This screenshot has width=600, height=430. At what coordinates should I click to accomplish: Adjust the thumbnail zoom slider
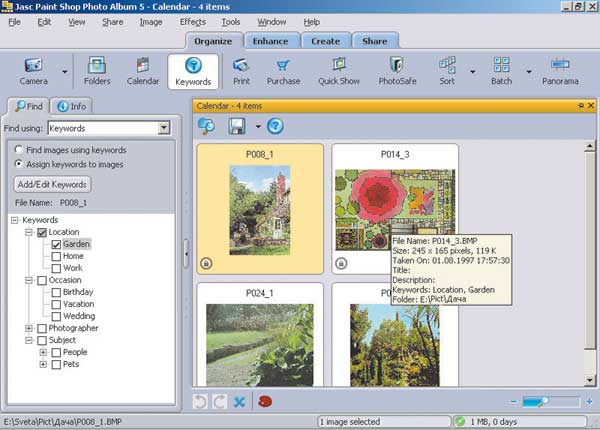coord(543,401)
